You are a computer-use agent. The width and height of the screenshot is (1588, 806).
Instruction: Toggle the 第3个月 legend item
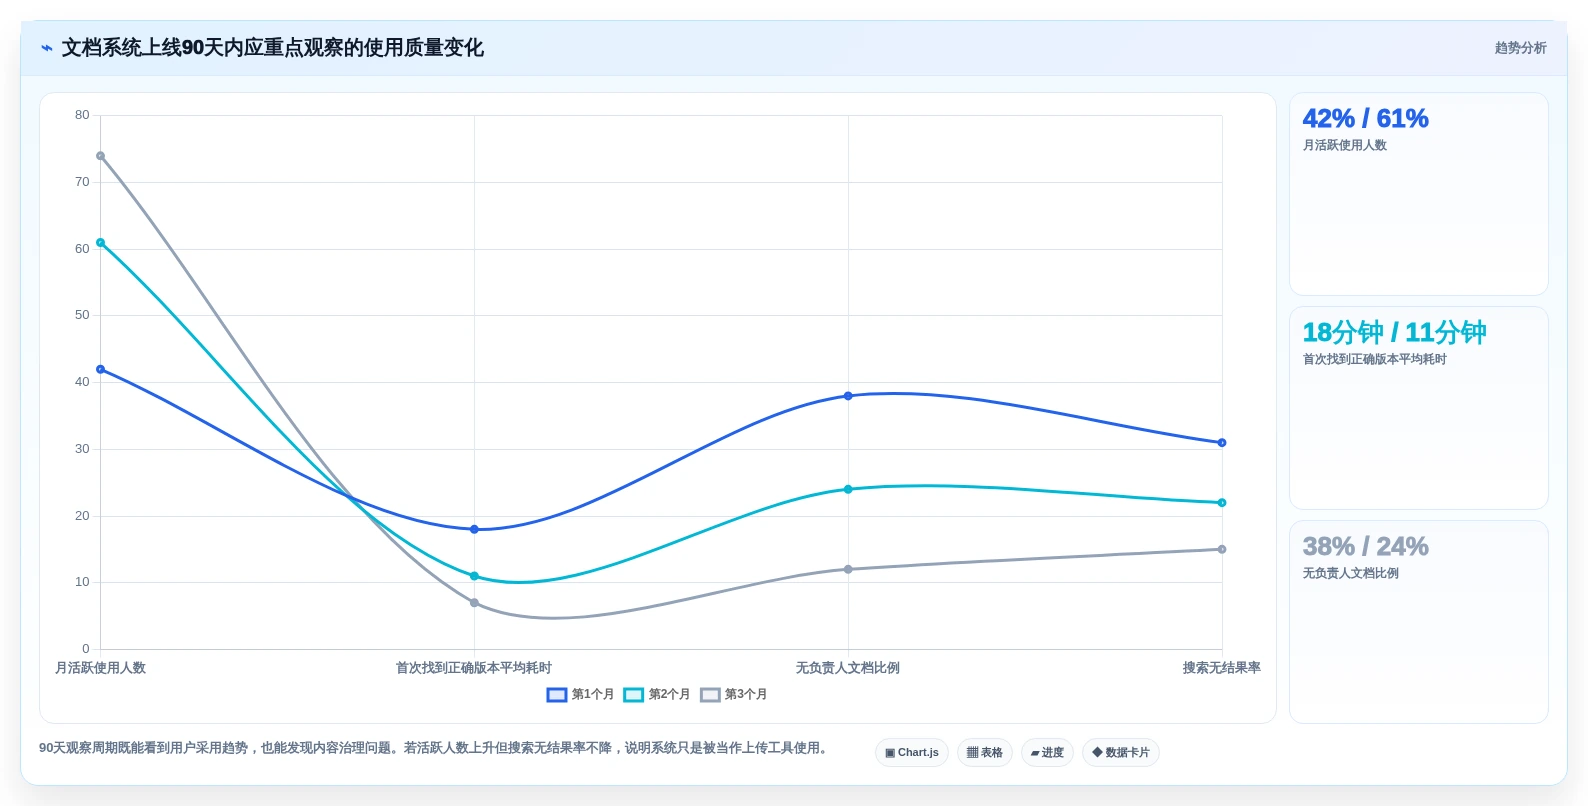tap(733, 694)
